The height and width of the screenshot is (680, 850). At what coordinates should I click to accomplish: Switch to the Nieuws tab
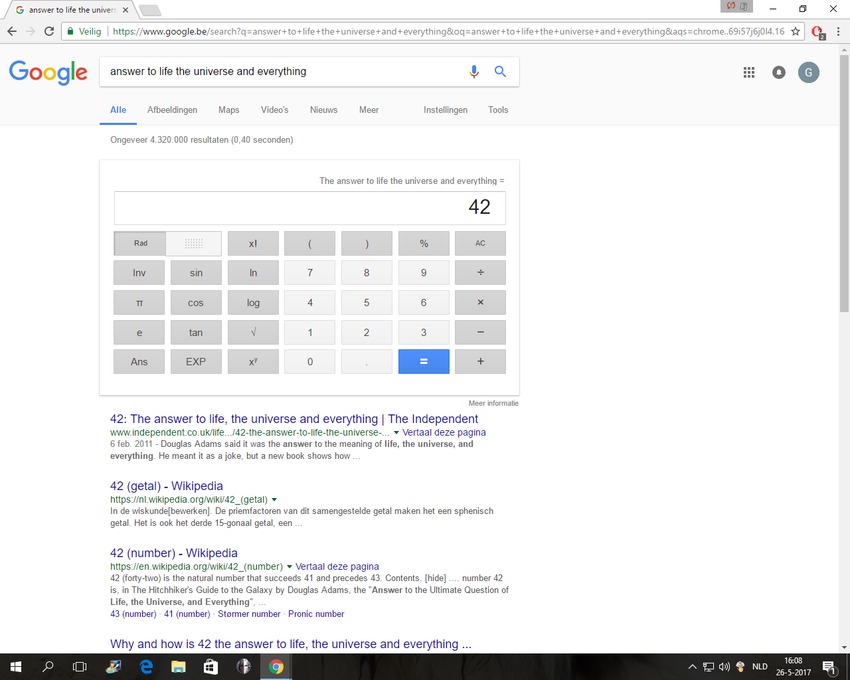tap(323, 110)
